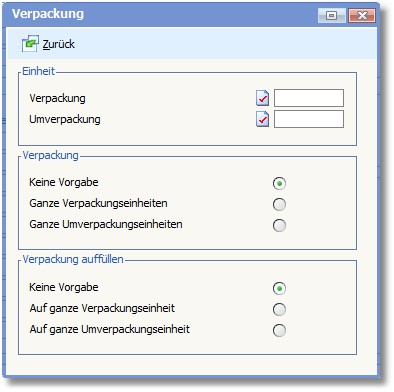The width and height of the screenshot is (394, 392).
Task: Close the Verpackung dialog window
Action: 362,15
